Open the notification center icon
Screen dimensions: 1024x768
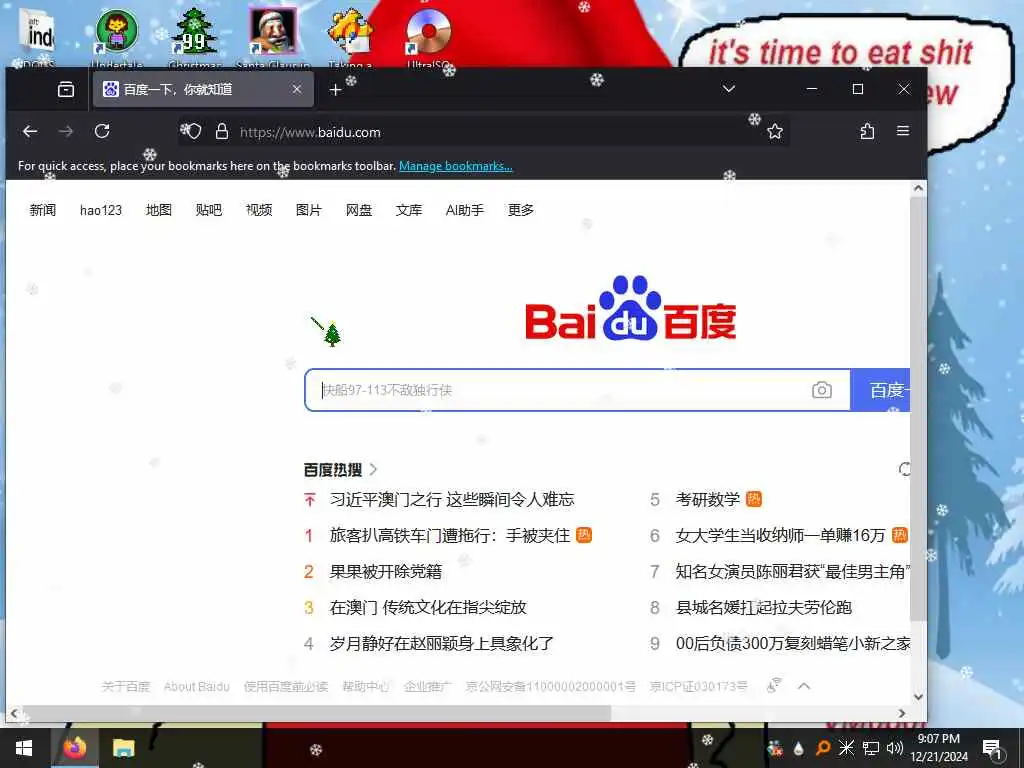click(992, 748)
